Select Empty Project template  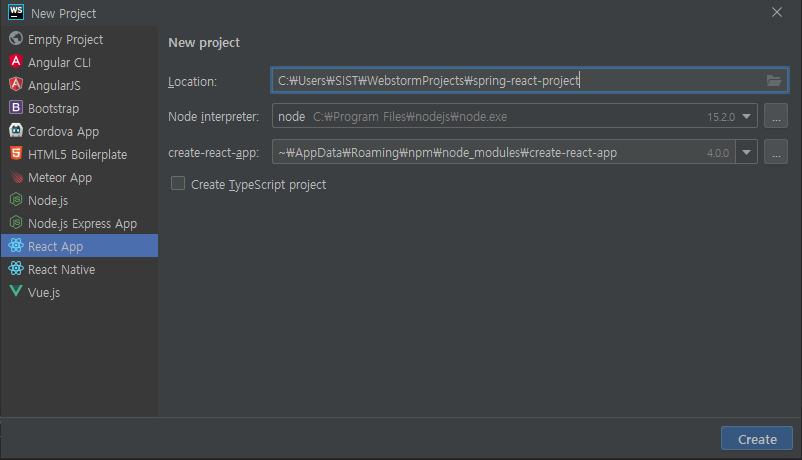[x=79, y=39]
